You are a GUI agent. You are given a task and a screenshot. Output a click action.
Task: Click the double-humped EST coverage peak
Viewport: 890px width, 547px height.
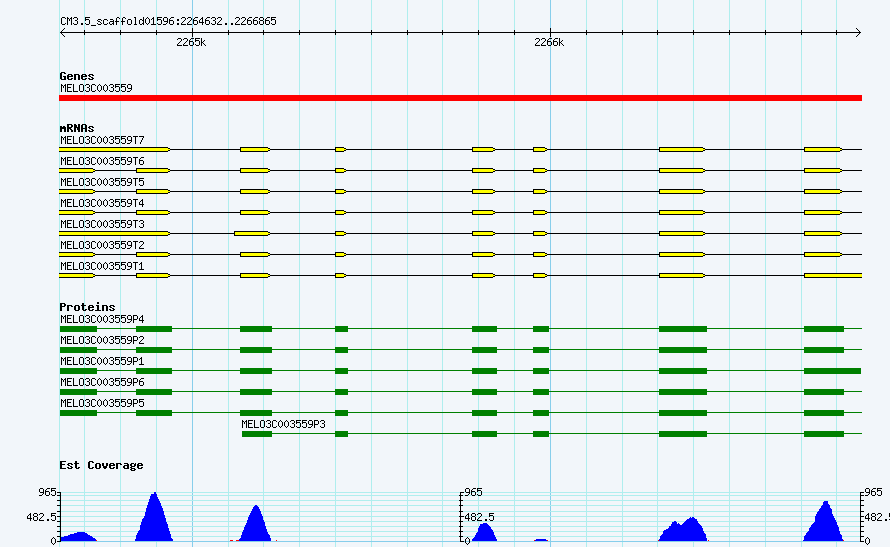pyautogui.click(x=683, y=530)
